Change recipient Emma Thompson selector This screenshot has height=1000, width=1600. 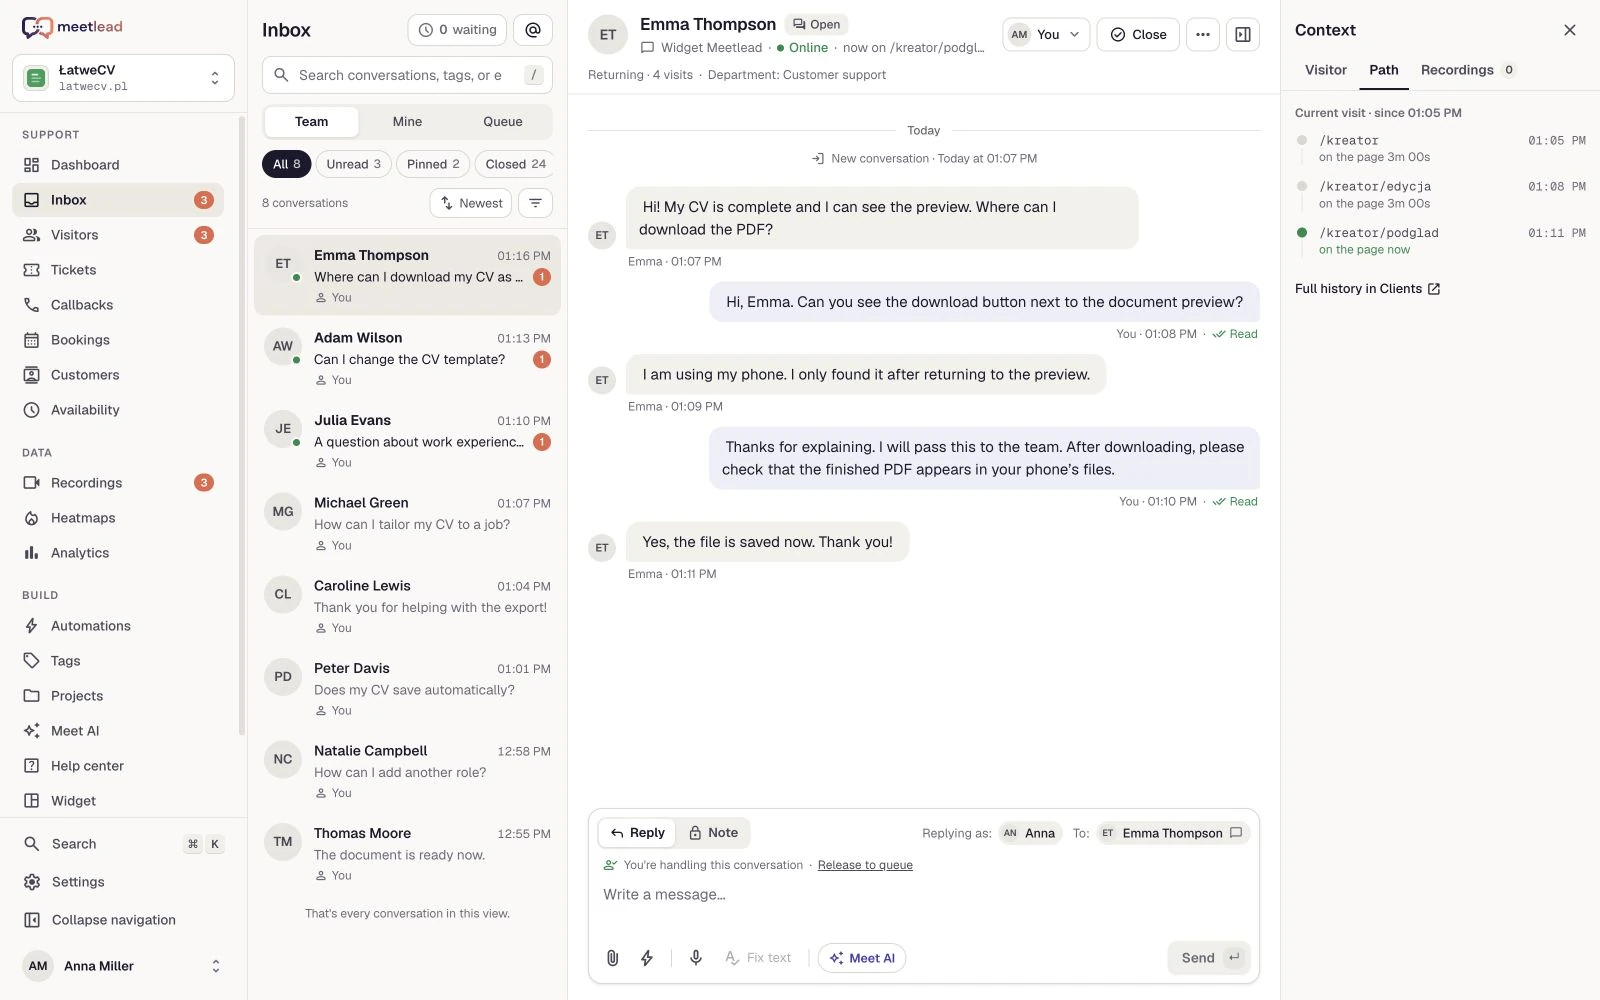click(x=1173, y=833)
